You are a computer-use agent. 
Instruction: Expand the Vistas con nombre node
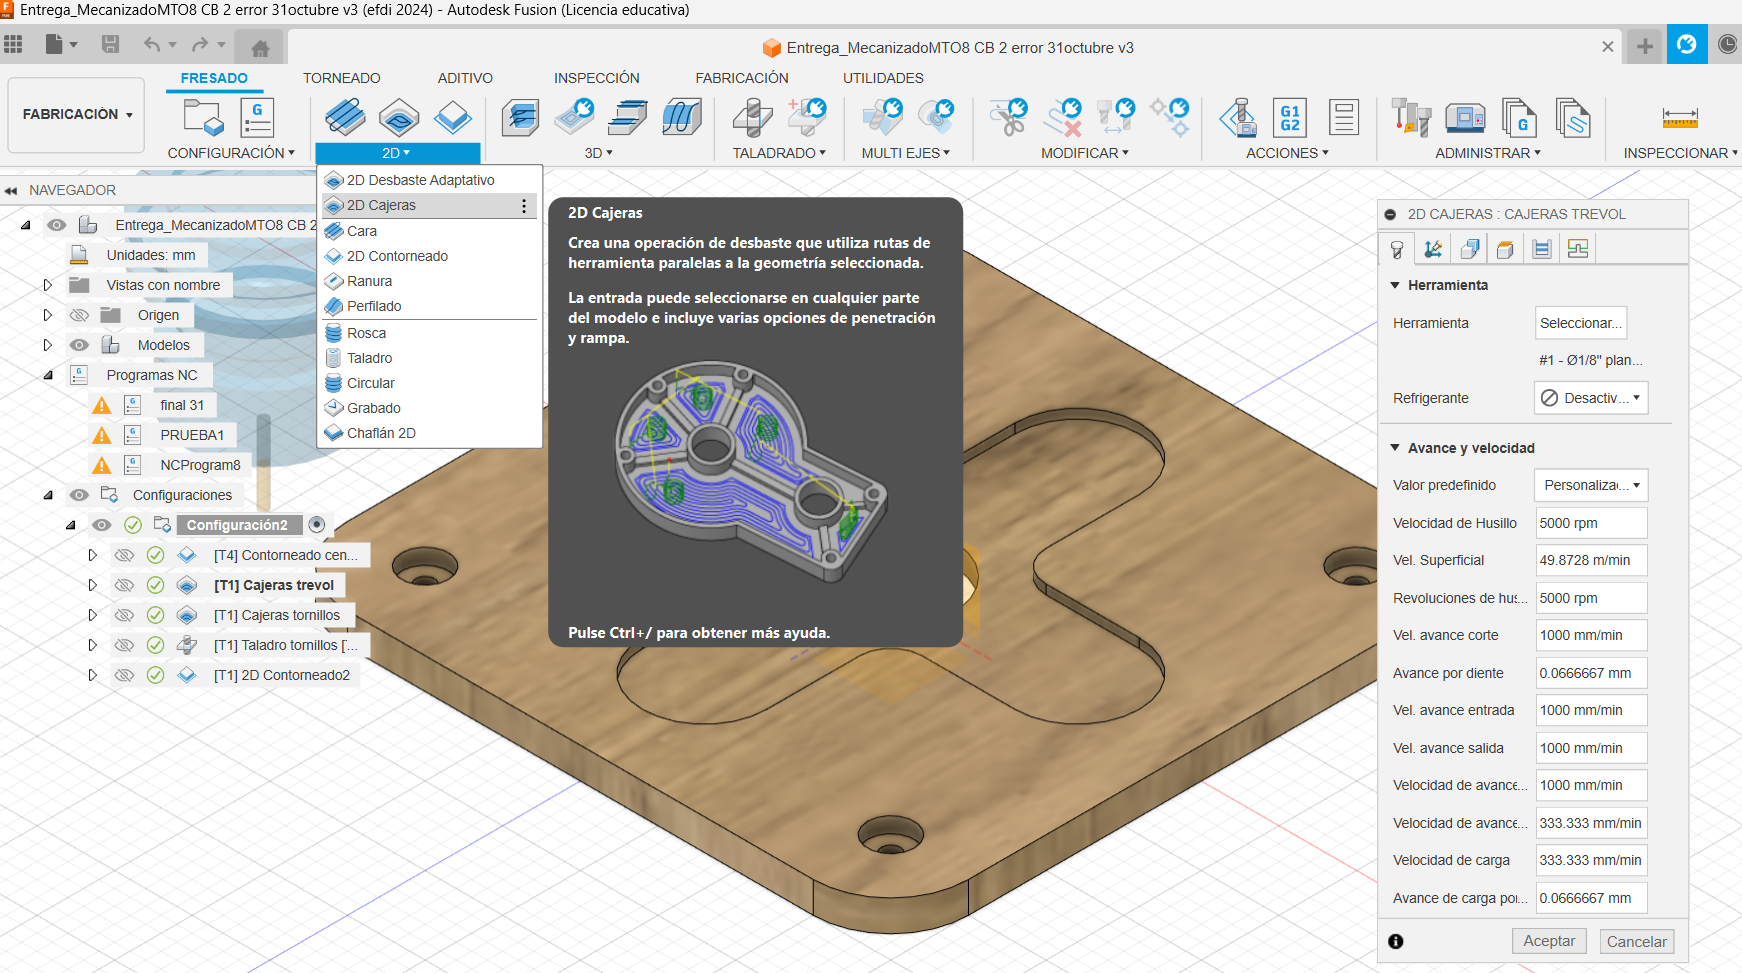point(47,285)
